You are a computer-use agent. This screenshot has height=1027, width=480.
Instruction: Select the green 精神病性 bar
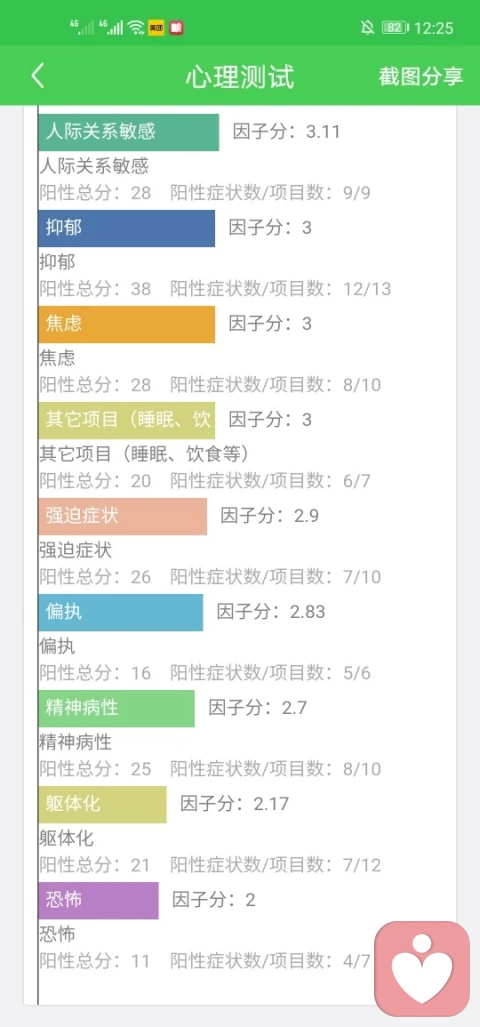click(x=117, y=708)
